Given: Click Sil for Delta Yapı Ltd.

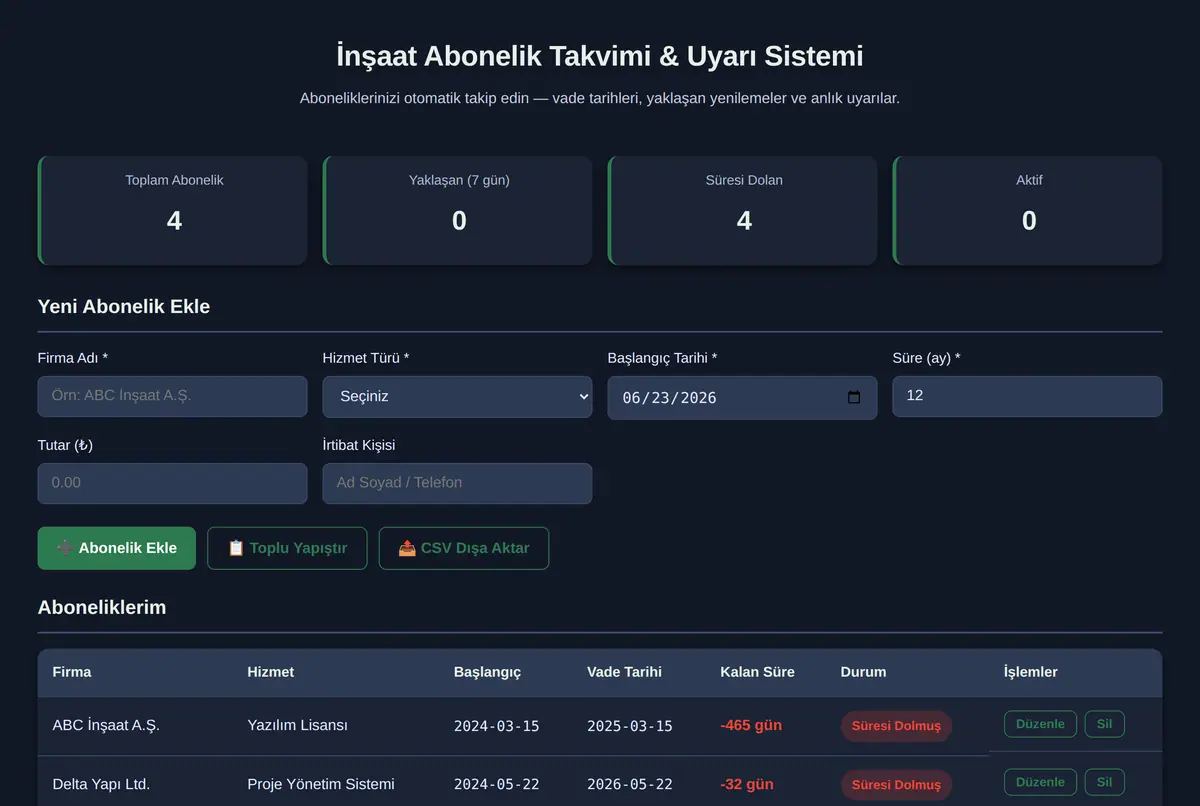Looking at the screenshot, I should point(1104,782).
